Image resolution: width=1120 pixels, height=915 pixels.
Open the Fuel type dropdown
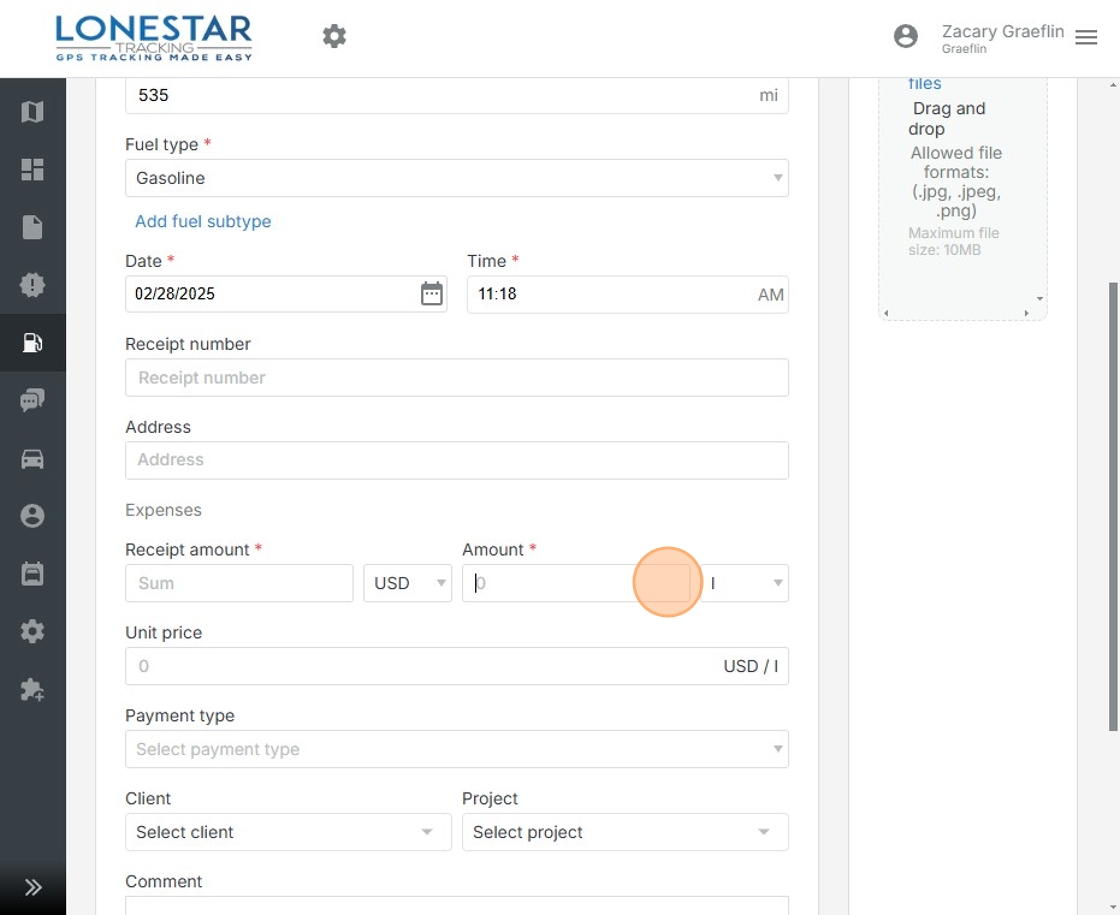click(456, 178)
